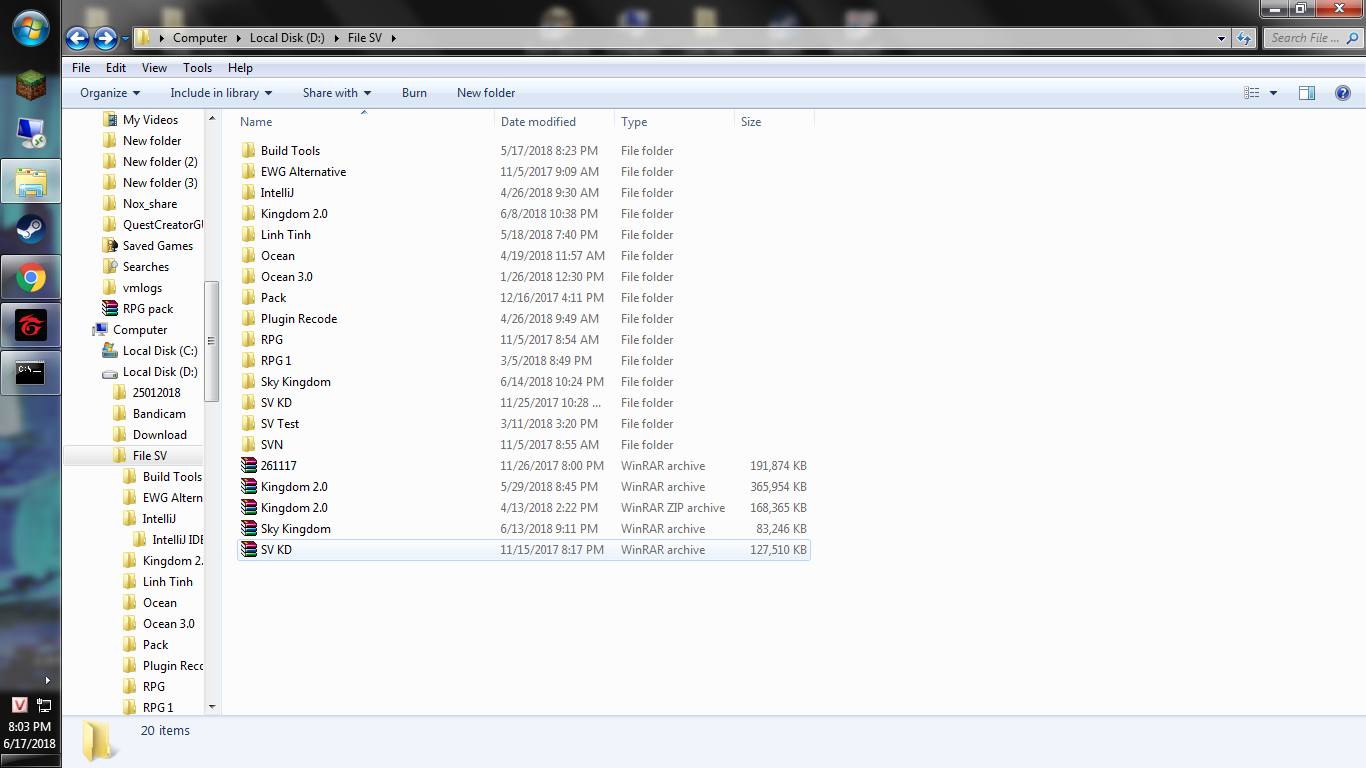Image resolution: width=1366 pixels, height=768 pixels.
Task: Open the recent pages dropdown next to Forward
Action: (x=125, y=39)
